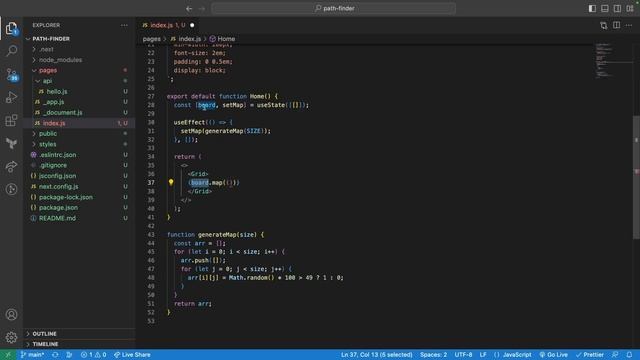
Task: Click the UTF-8 encoding selector
Action: [463, 355]
